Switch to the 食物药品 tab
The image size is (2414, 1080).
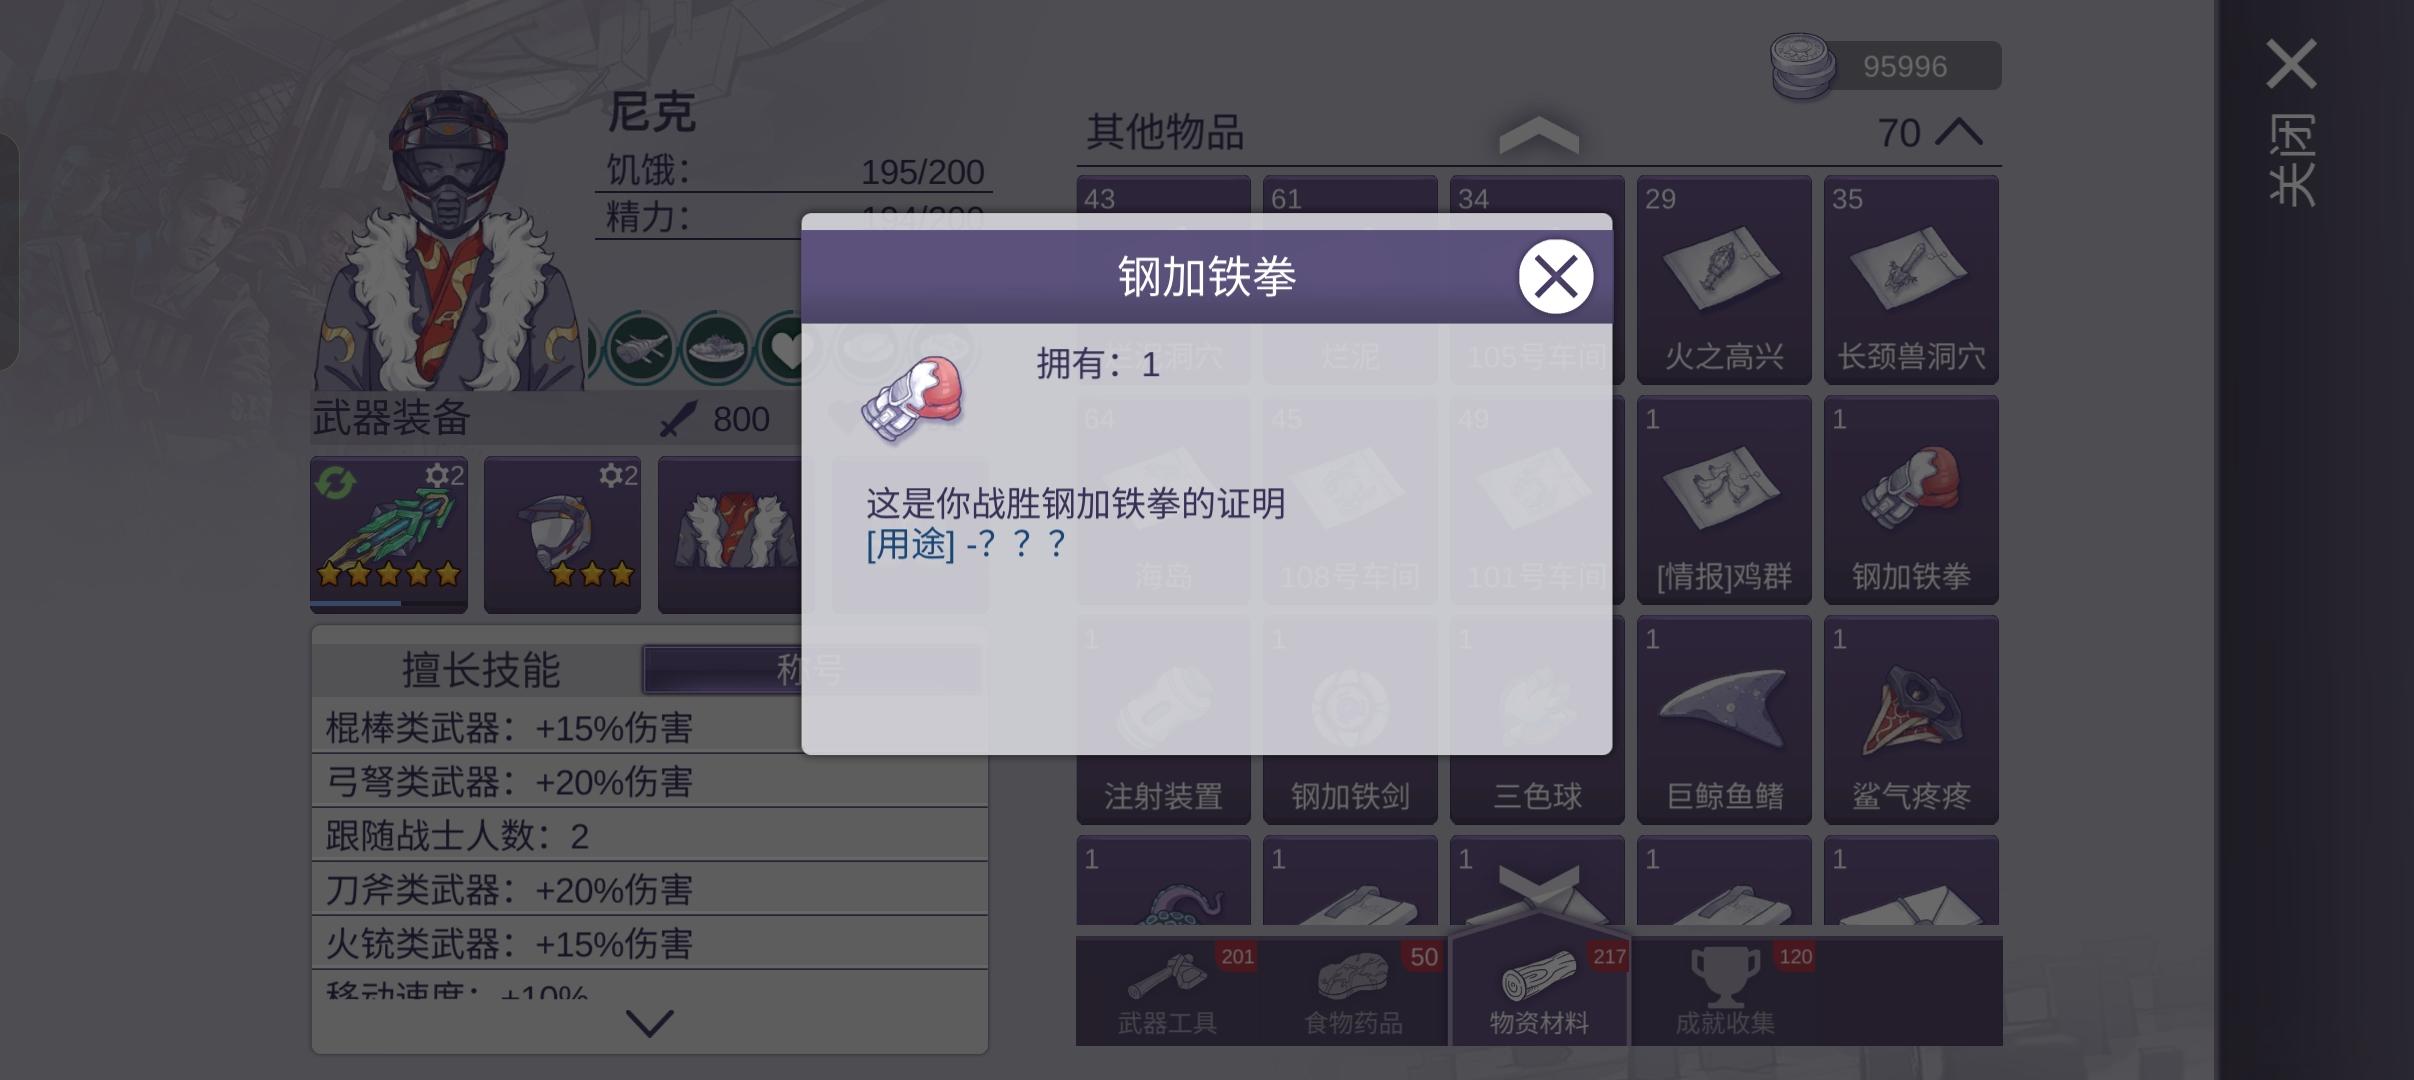click(1354, 992)
